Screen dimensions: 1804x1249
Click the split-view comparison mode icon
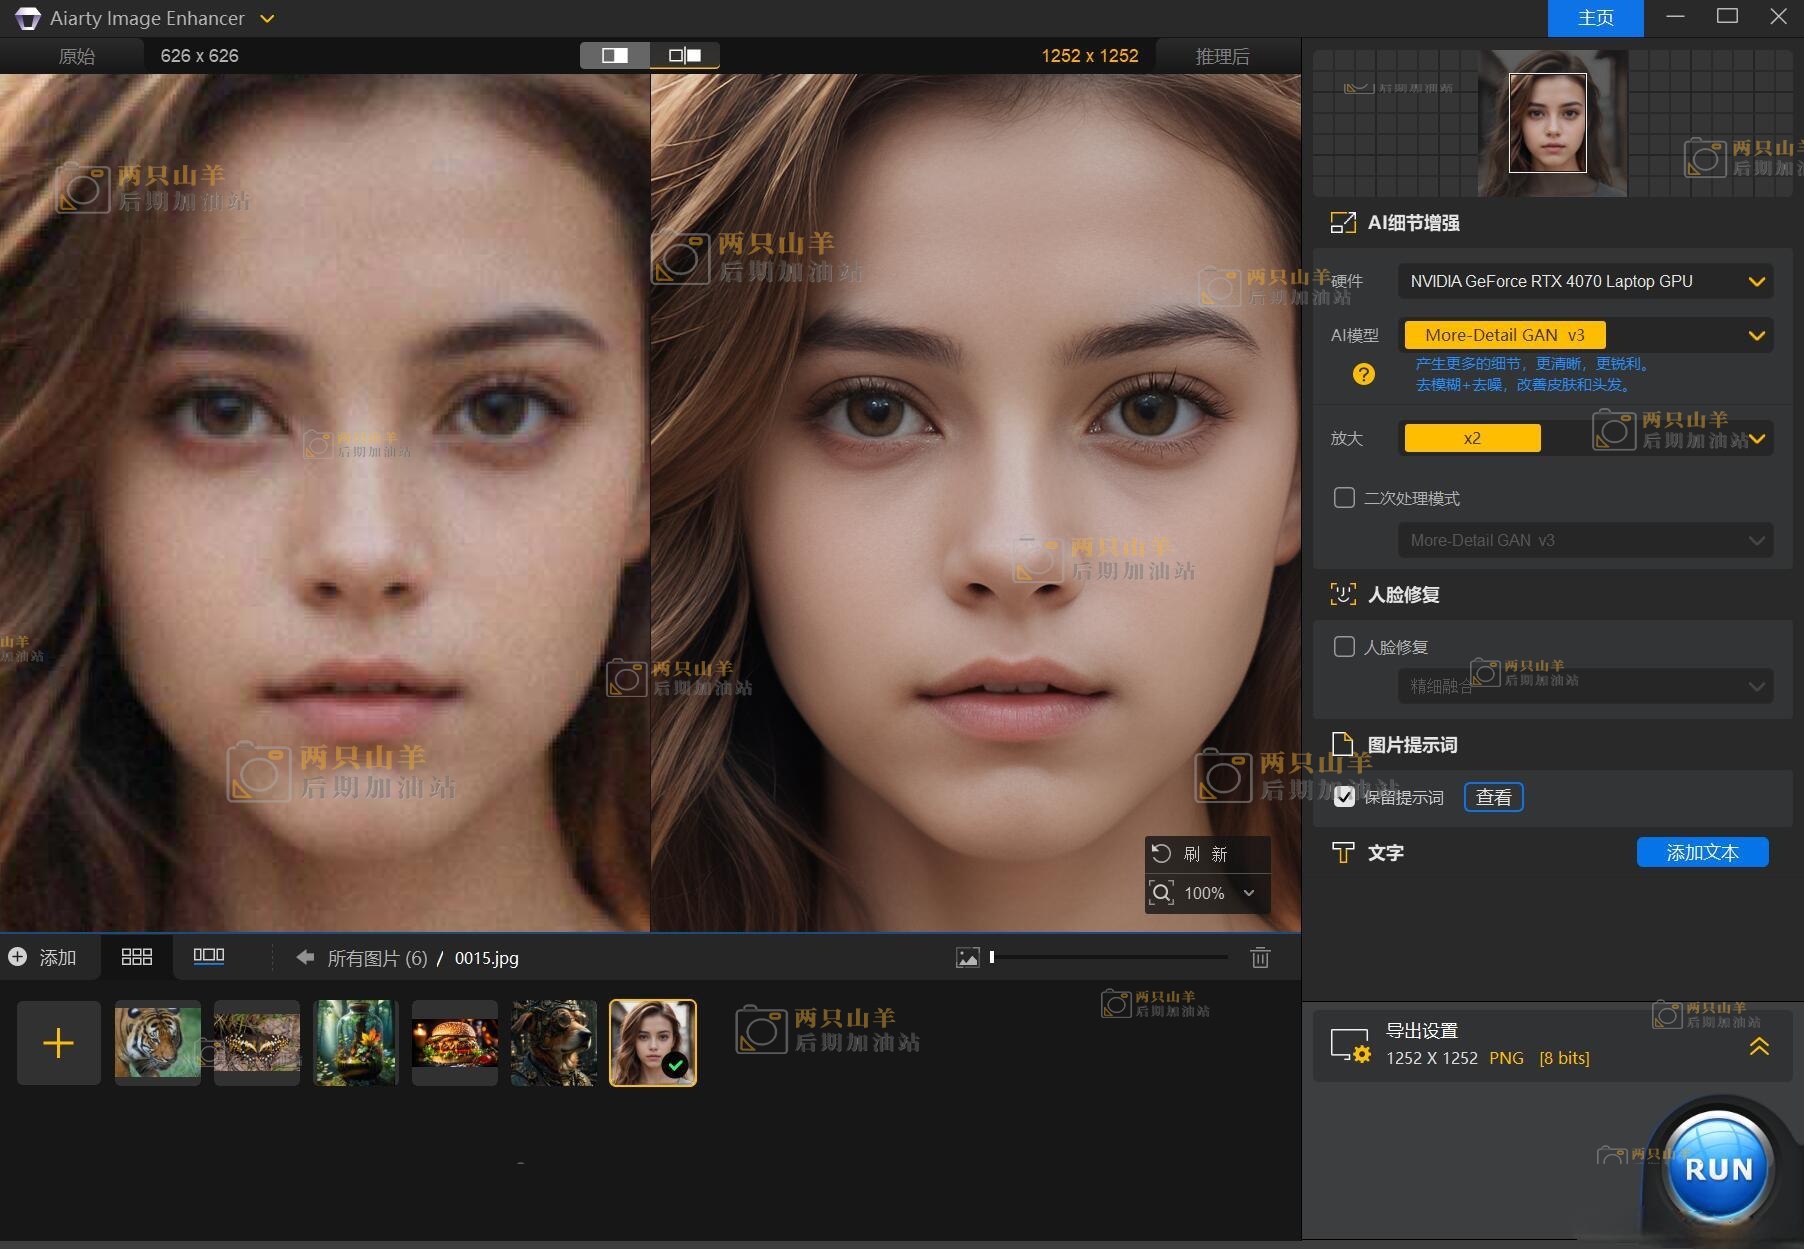(614, 56)
